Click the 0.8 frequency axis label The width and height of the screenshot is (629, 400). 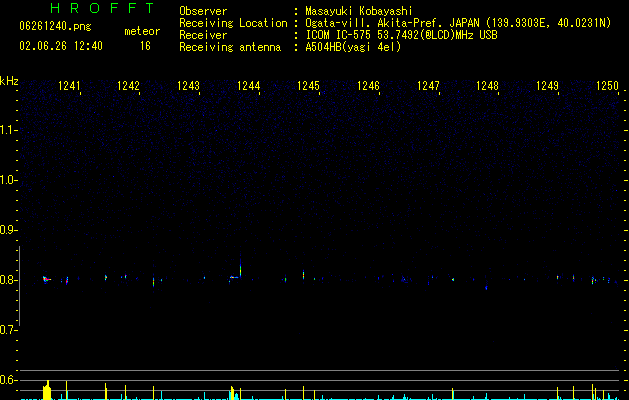point(7,280)
